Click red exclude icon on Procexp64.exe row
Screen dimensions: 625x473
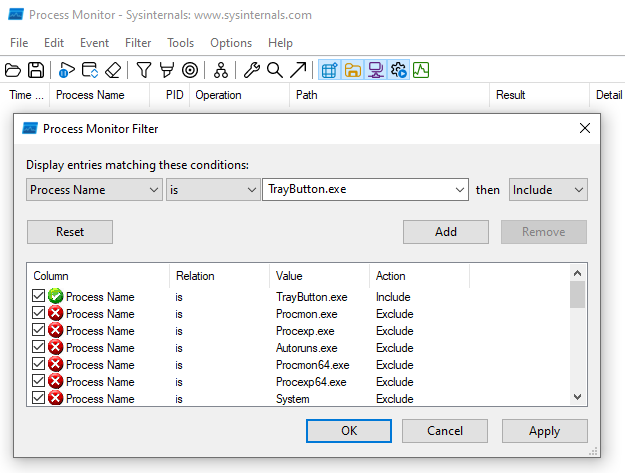pos(55,381)
